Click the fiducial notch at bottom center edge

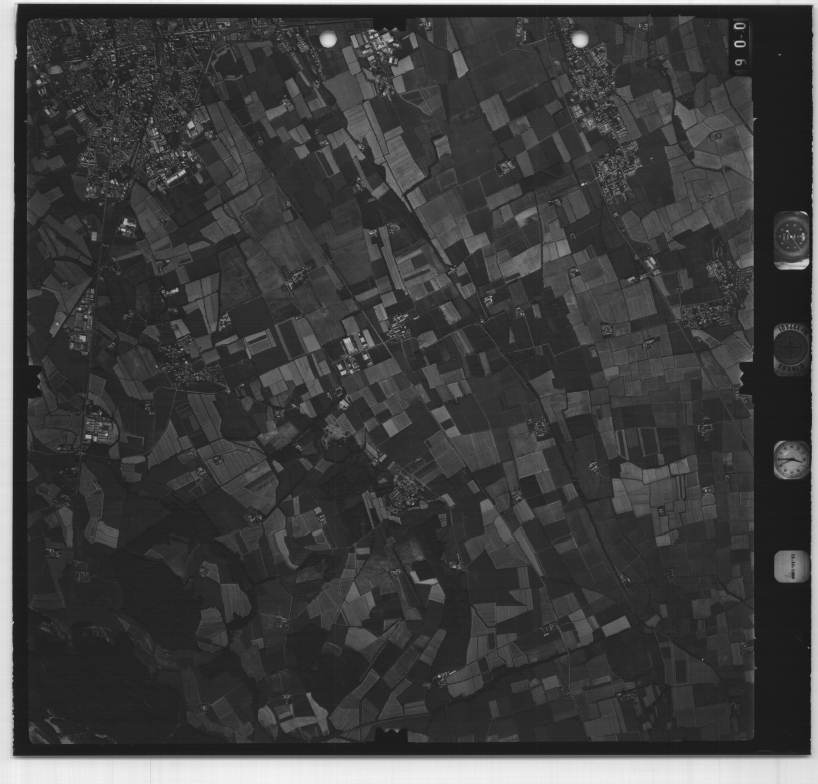click(392, 742)
